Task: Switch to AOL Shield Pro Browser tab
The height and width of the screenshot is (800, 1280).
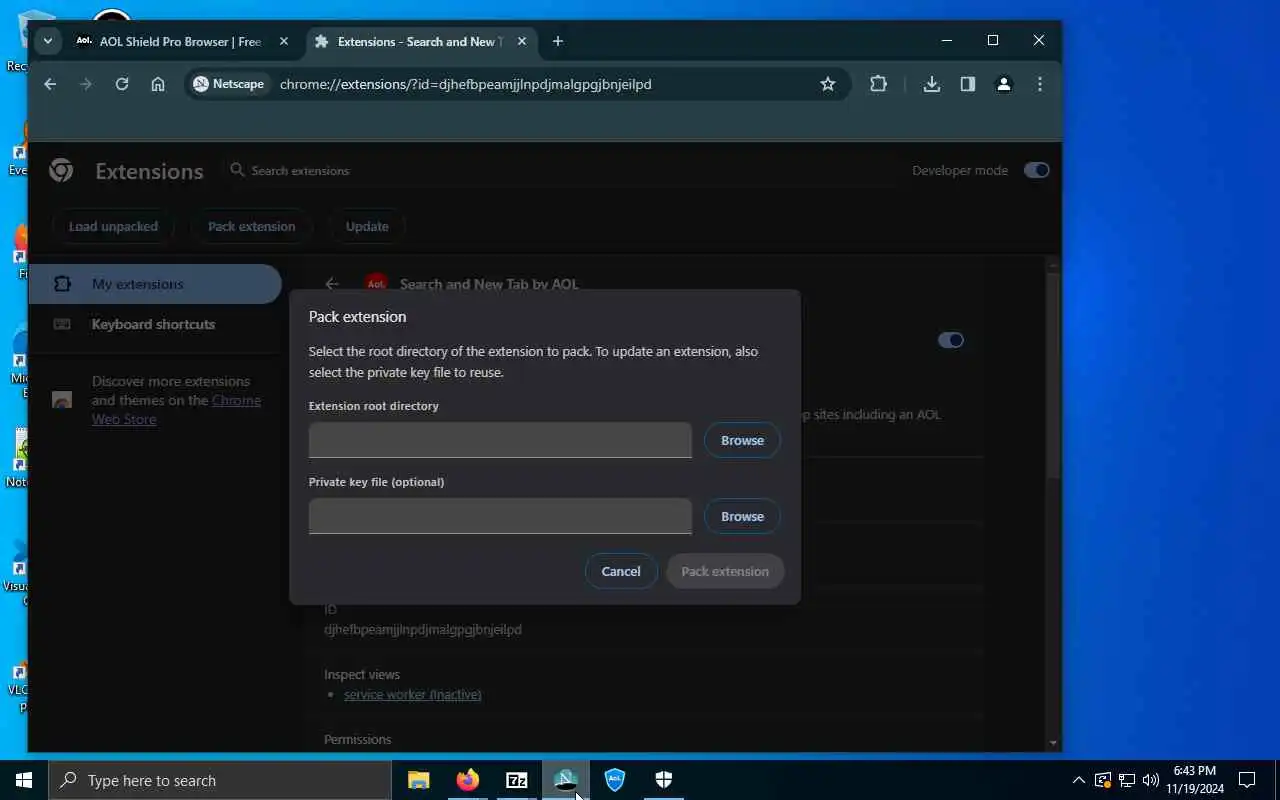Action: (182, 41)
